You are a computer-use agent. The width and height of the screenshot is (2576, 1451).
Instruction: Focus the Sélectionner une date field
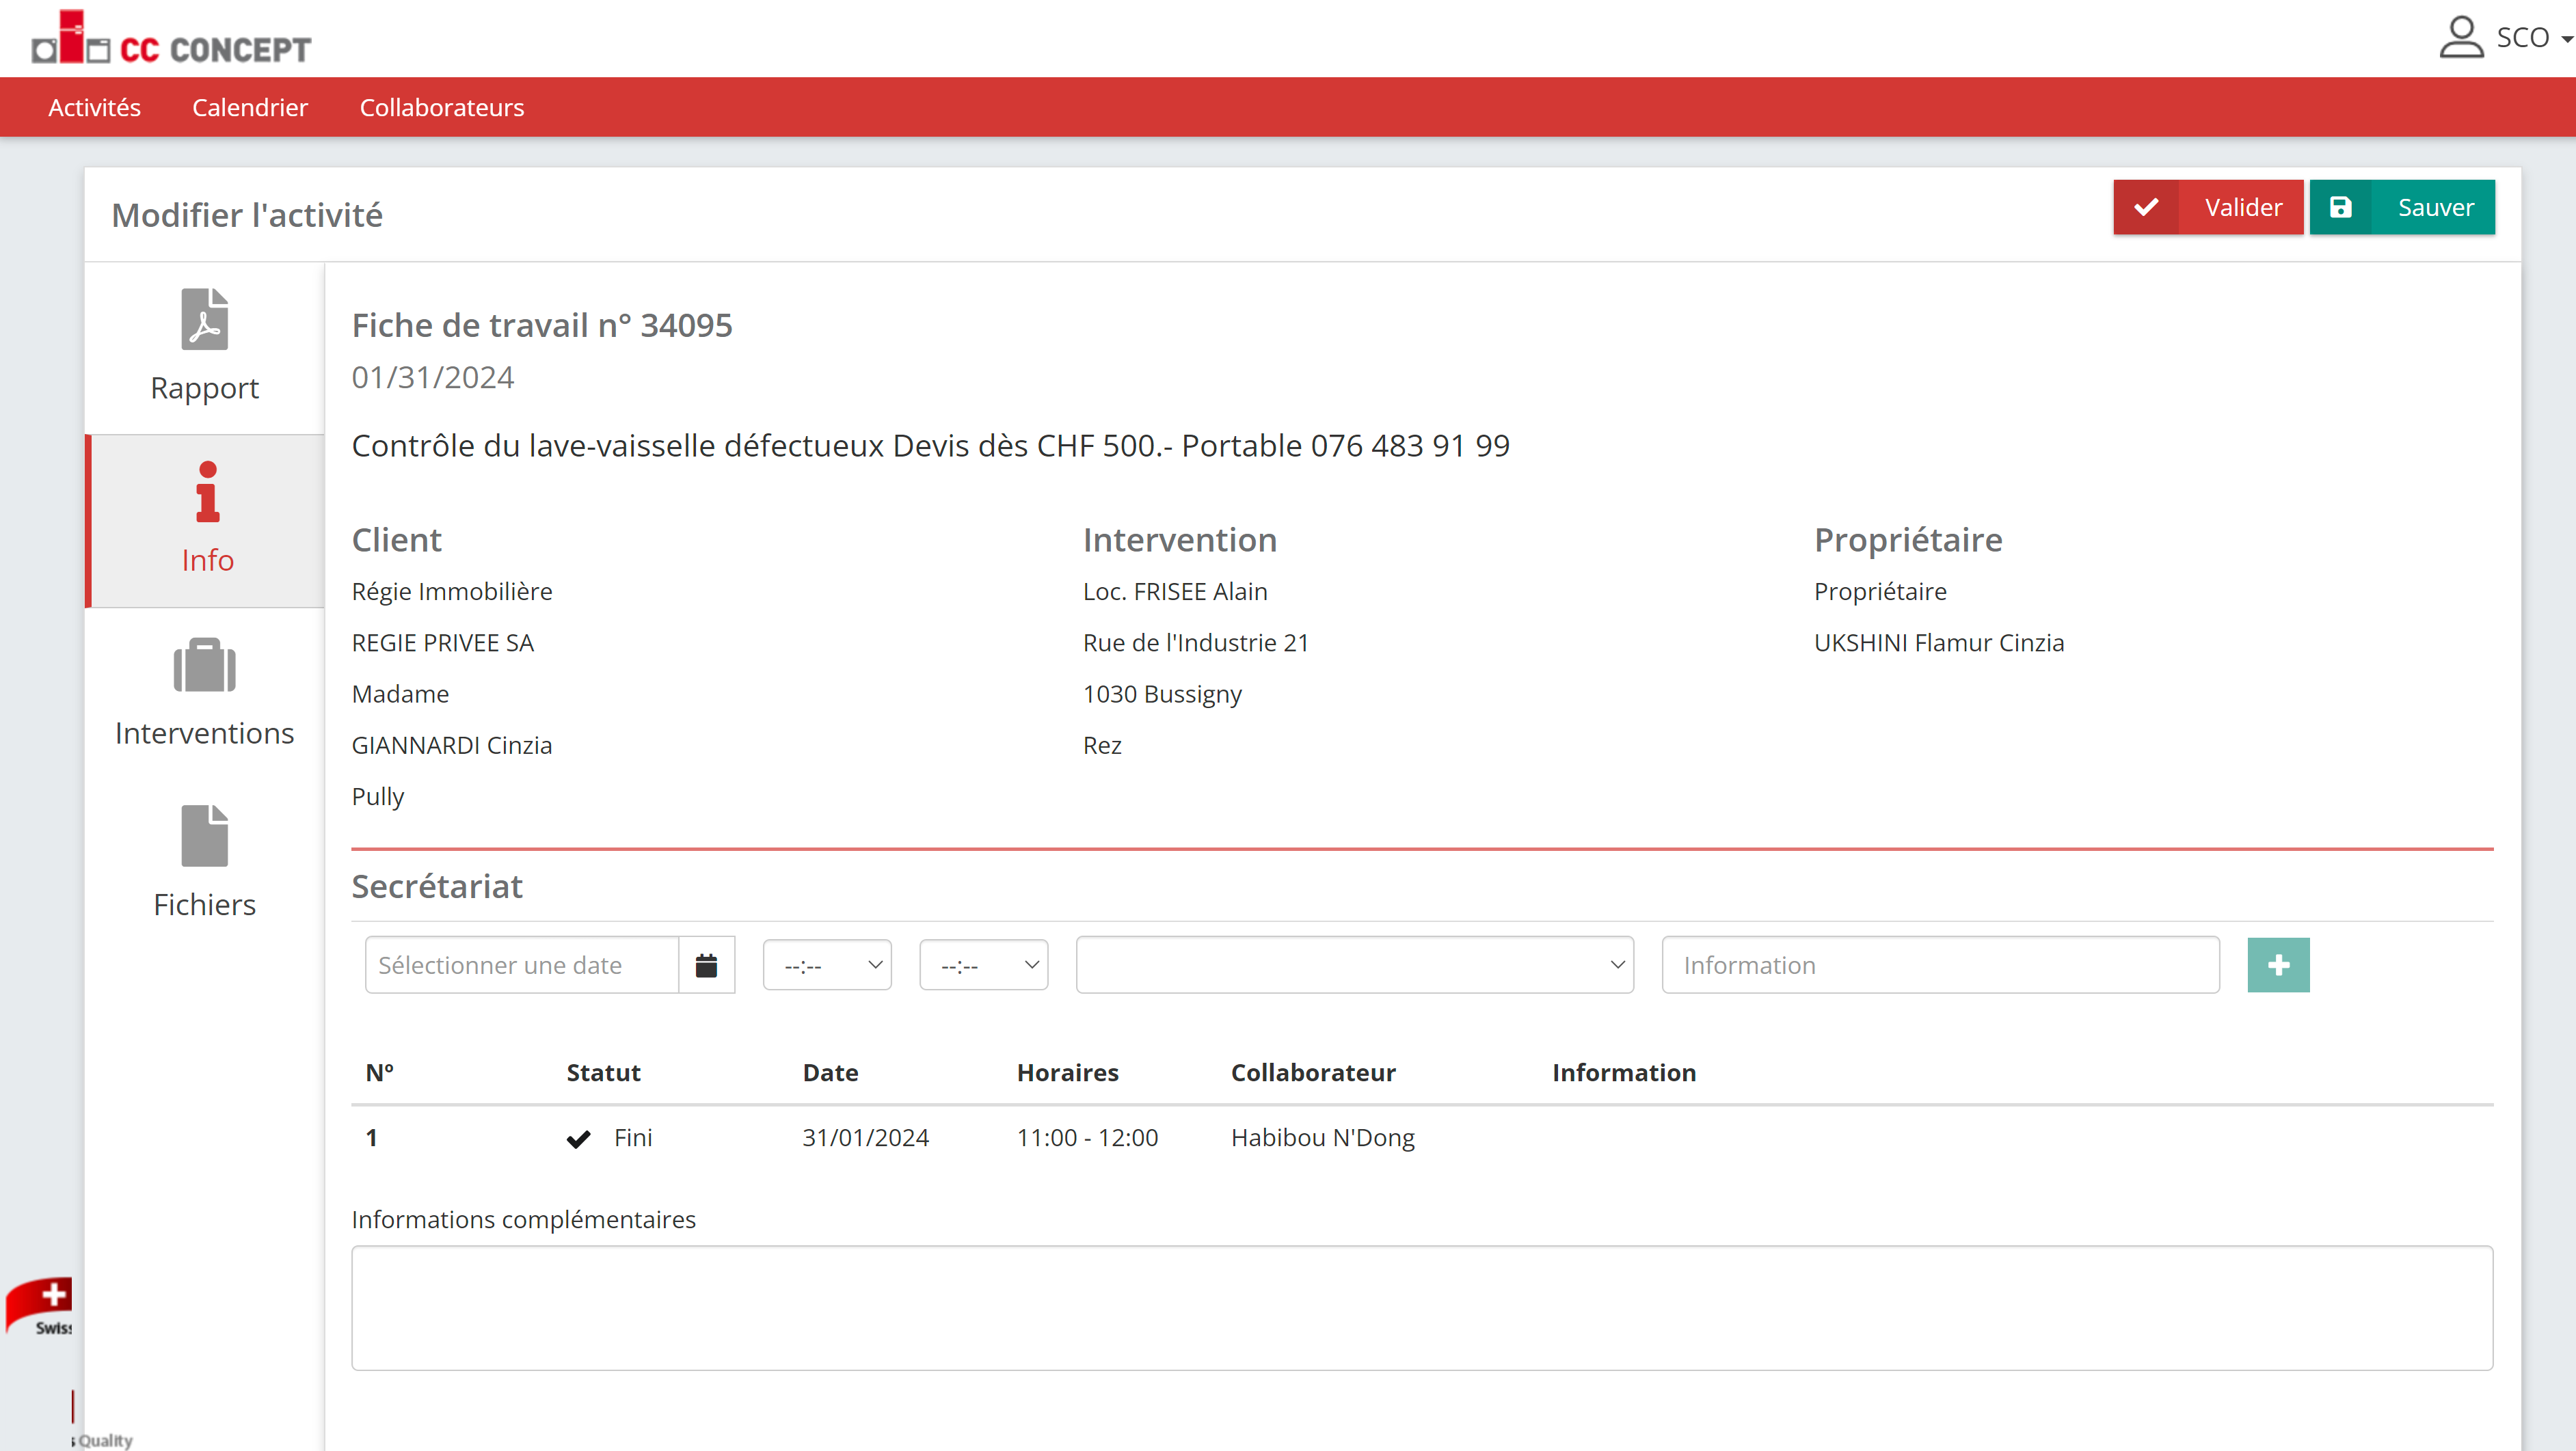click(x=521, y=965)
